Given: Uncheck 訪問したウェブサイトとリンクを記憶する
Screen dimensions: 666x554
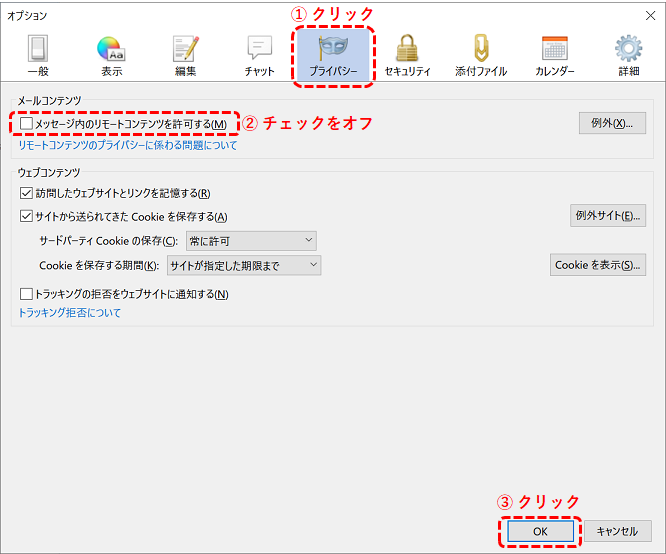Looking at the screenshot, I should [26, 193].
